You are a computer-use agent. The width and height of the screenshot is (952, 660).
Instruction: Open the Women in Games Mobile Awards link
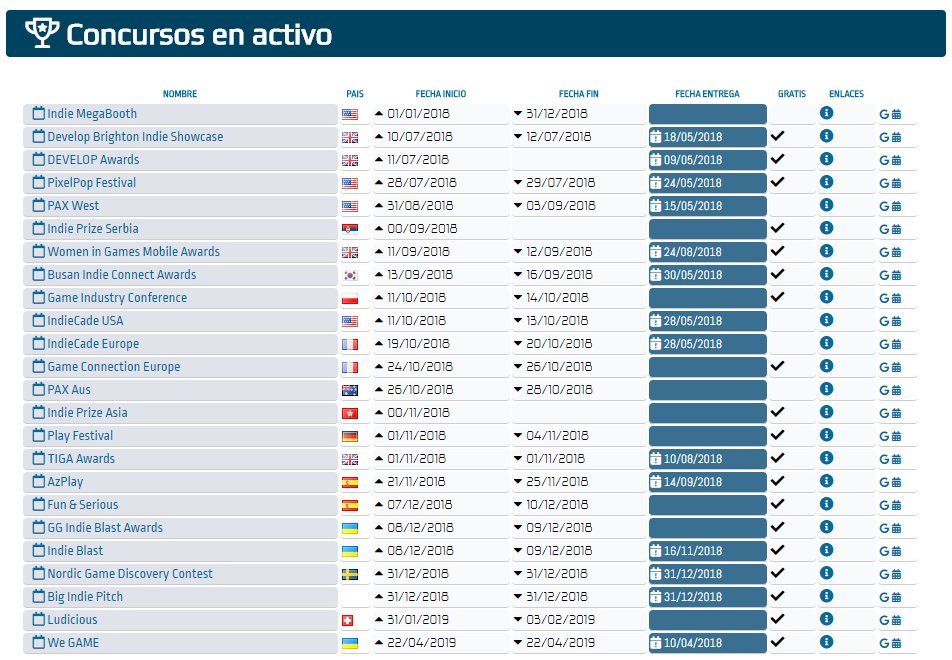(x=134, y=251)
